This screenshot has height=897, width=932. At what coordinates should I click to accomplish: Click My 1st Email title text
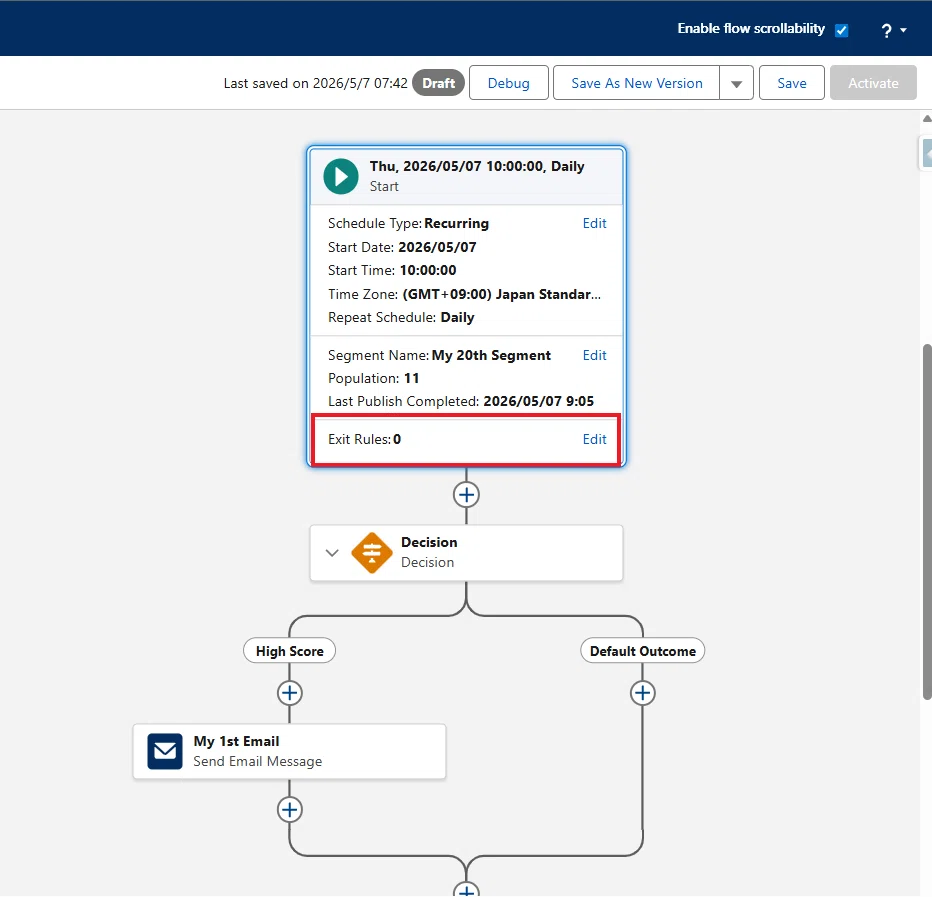pos(236,741)
